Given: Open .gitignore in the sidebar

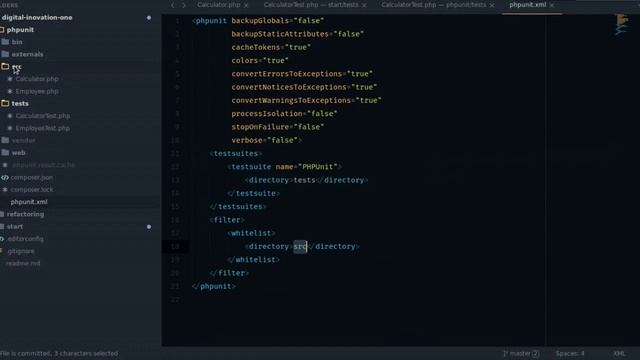Looking at the screenshot, I should [20, 251].
